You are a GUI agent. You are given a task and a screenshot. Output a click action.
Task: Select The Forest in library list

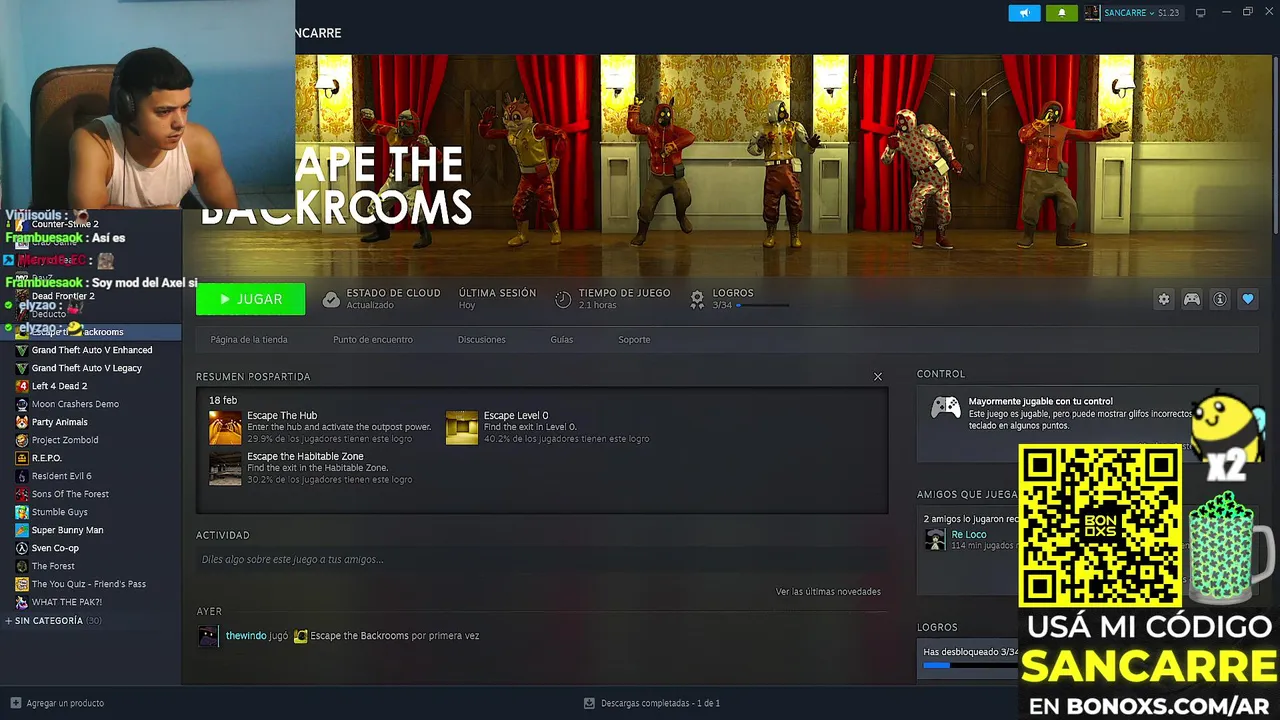(x=53, y=566)
